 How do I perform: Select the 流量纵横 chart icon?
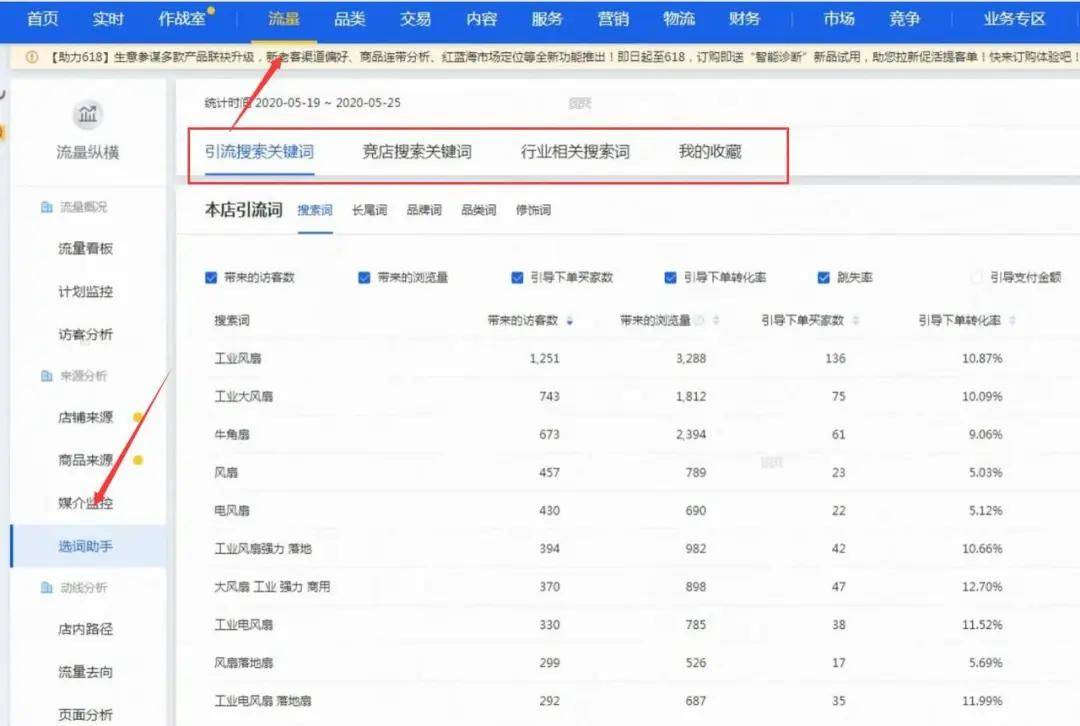pos(87,114)
